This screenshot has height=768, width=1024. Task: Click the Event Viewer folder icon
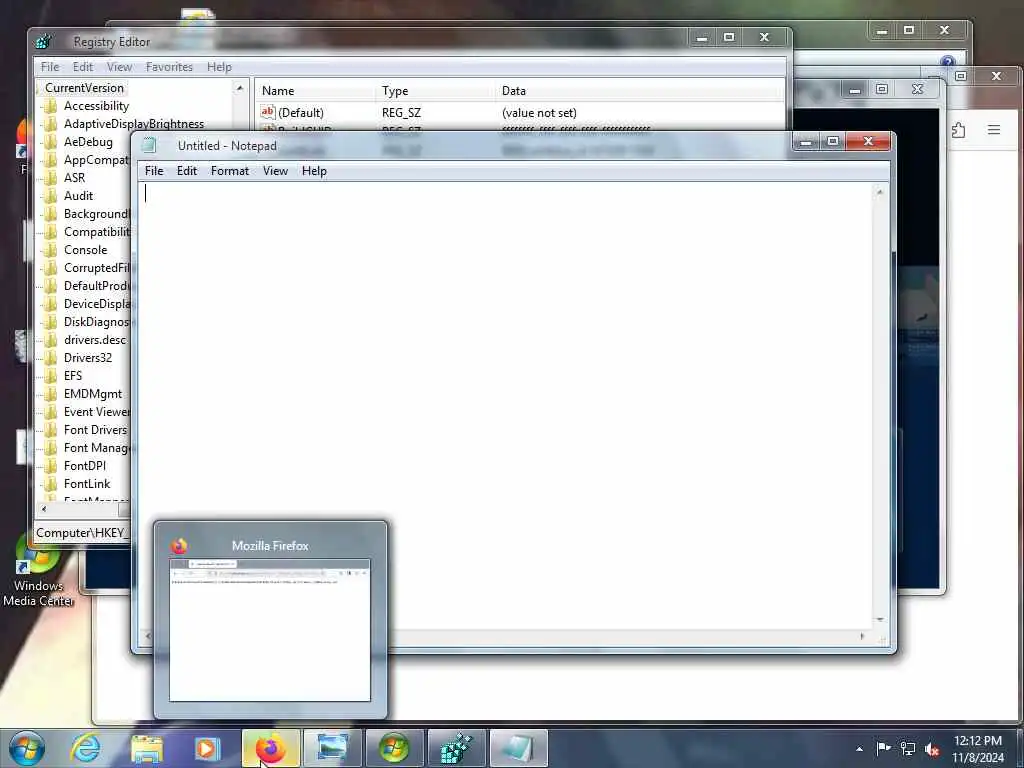[51, 412]
